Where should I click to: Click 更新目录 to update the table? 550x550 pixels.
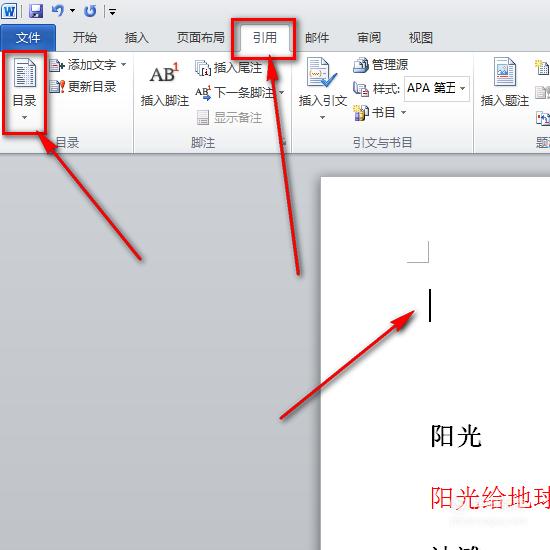[83, 87]
